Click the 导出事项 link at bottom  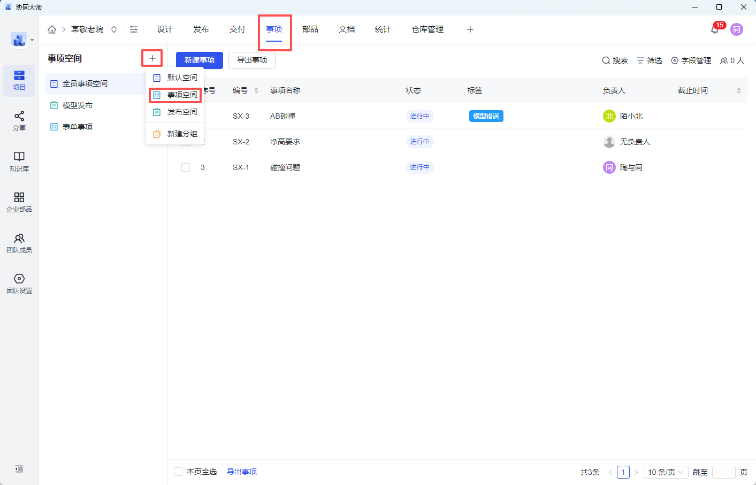click(241, 471)
